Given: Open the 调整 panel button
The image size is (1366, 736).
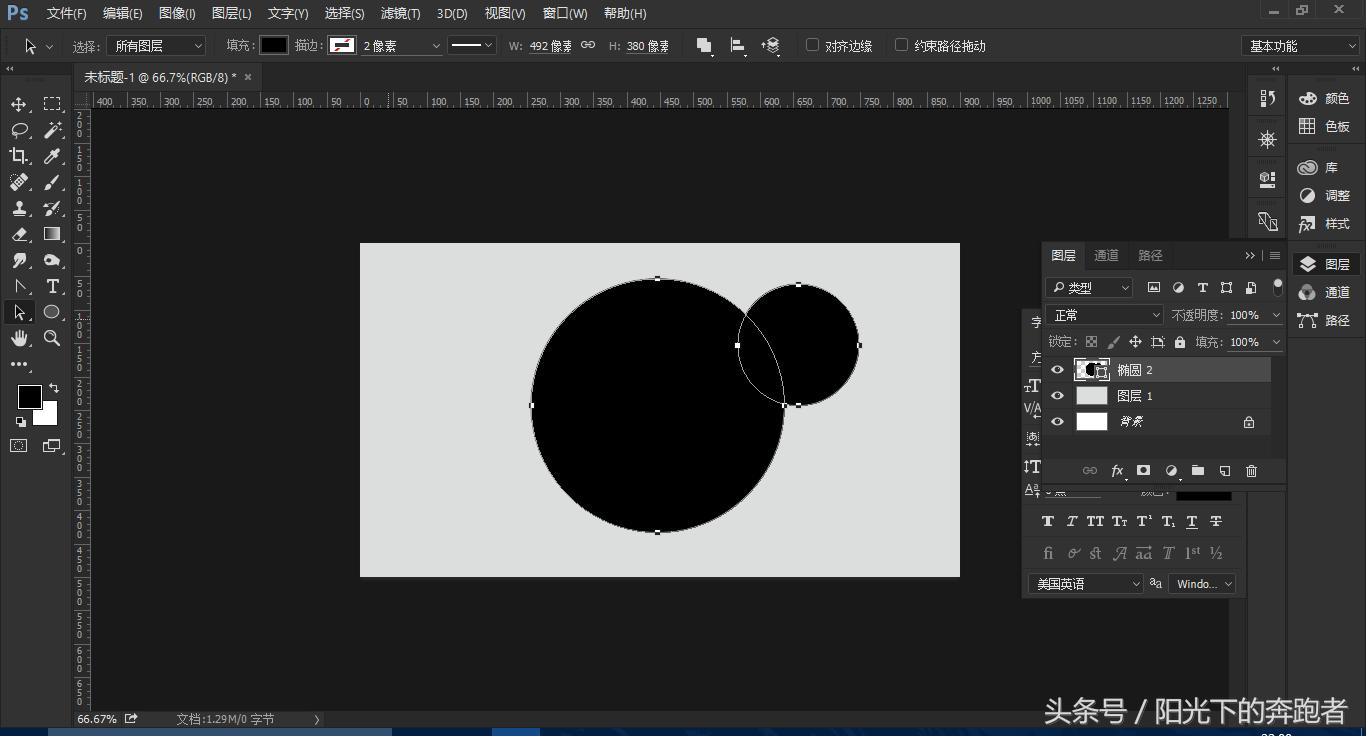Looking at the screenshot, I should pos(1324,196).
